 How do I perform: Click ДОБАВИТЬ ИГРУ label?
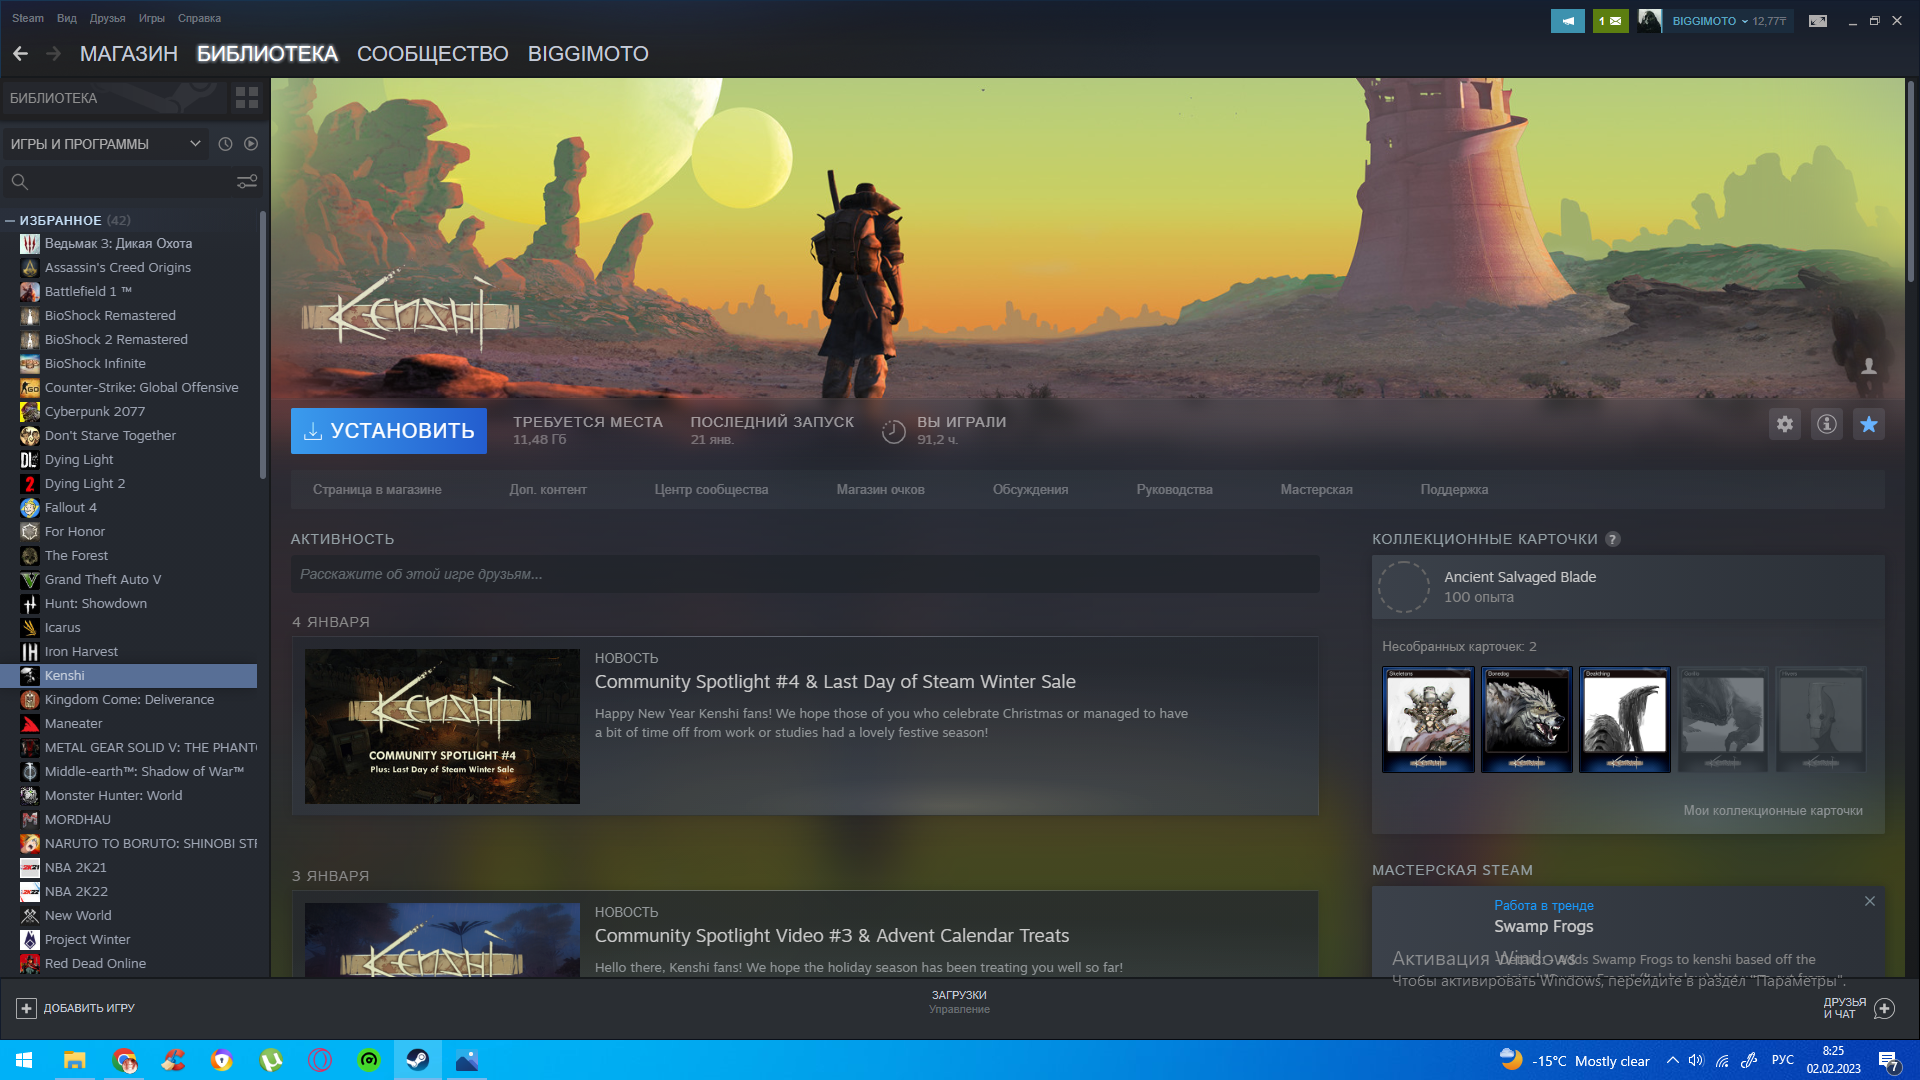click(89, 1008)
